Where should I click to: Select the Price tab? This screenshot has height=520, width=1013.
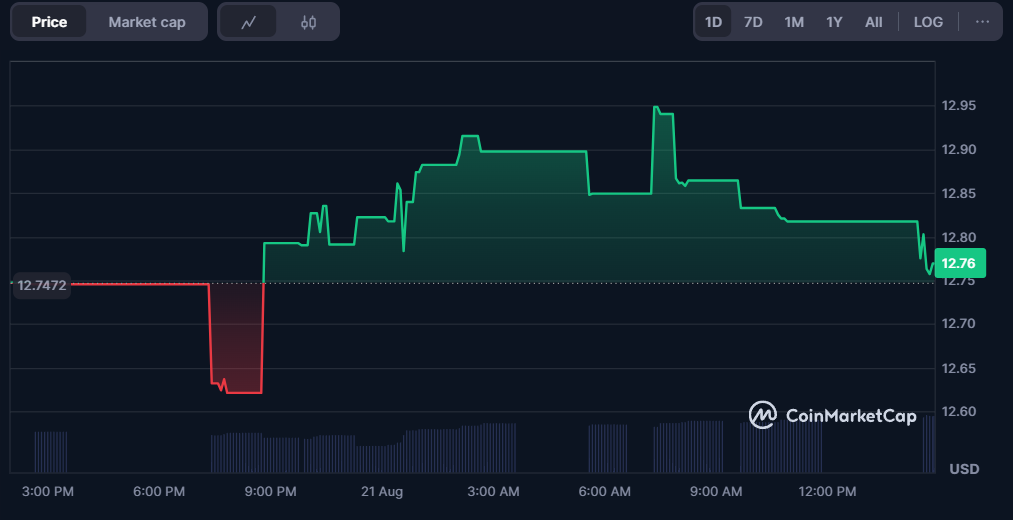pyautogui.click(x=49, y=22)
